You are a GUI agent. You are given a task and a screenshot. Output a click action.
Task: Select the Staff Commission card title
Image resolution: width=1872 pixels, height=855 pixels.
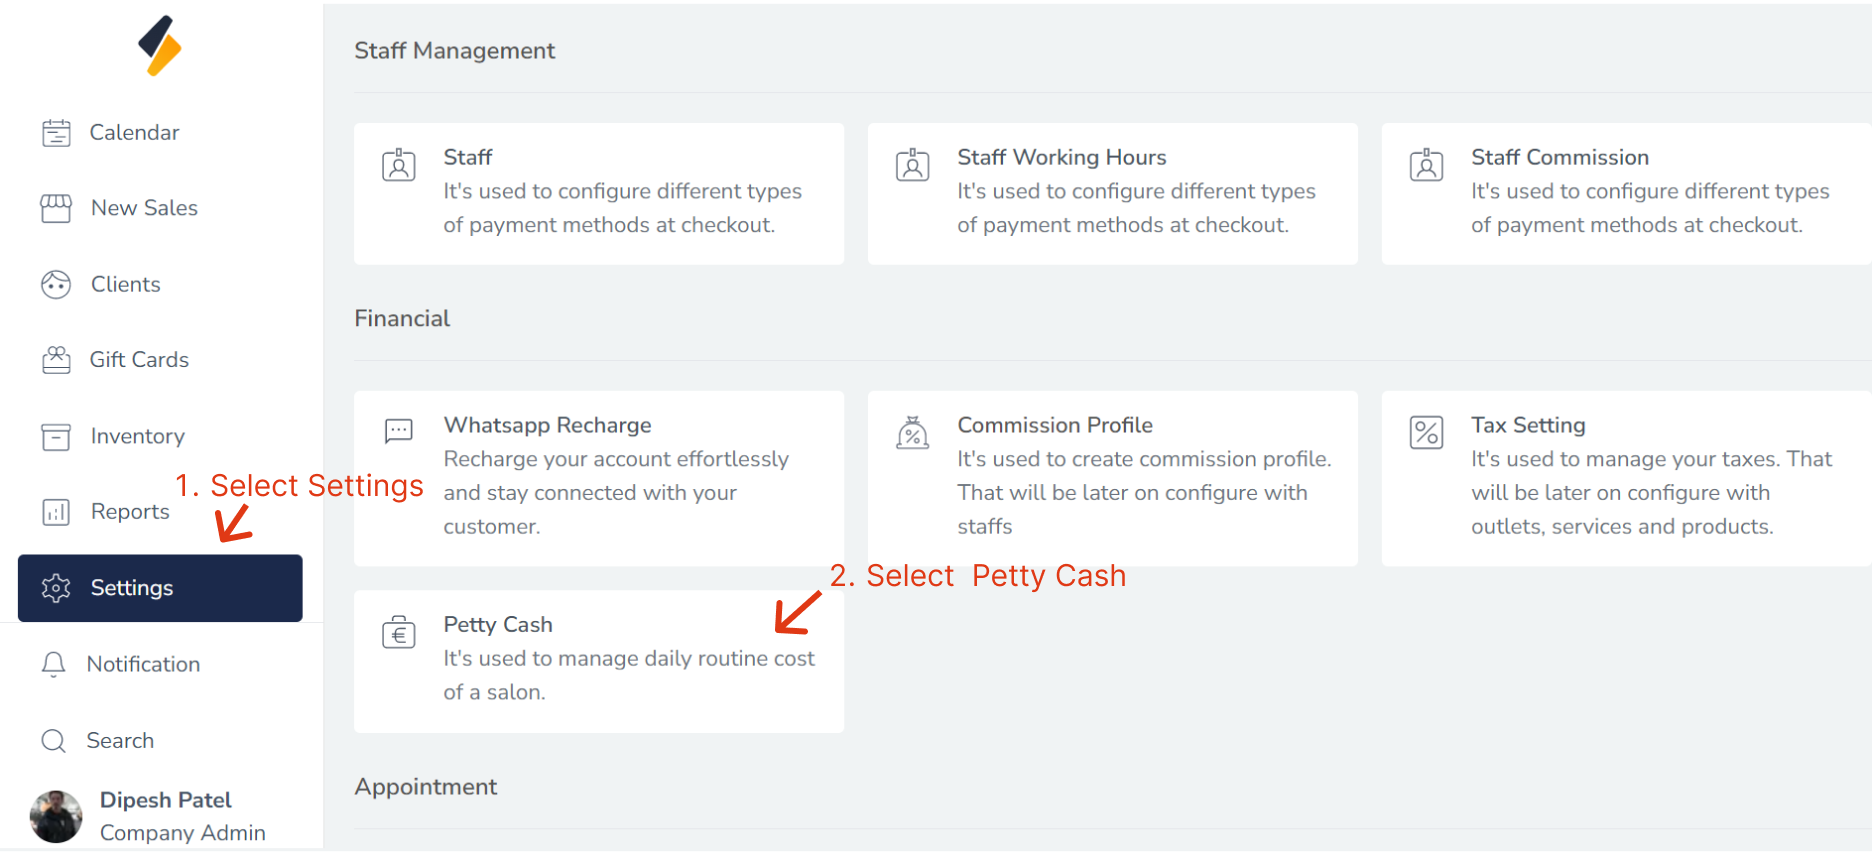tap(1559, 158)
